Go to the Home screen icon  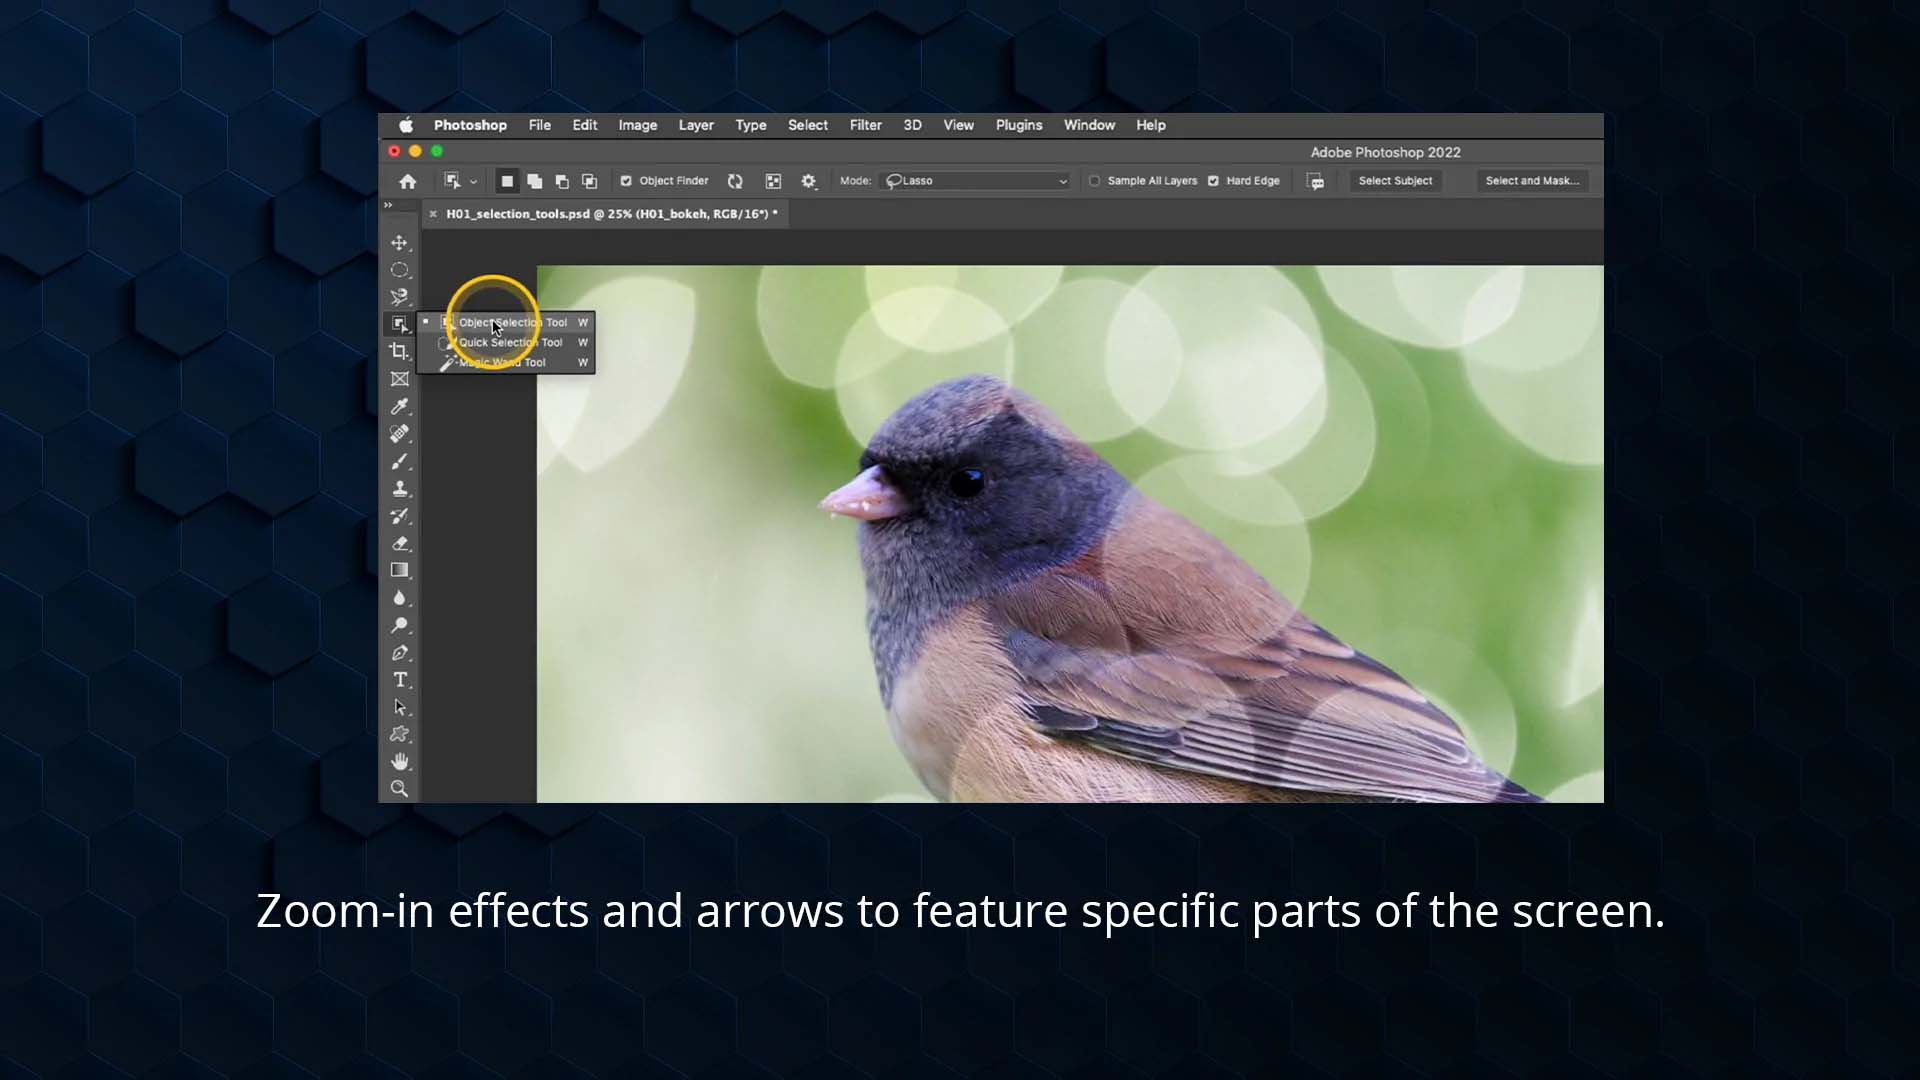407,181
